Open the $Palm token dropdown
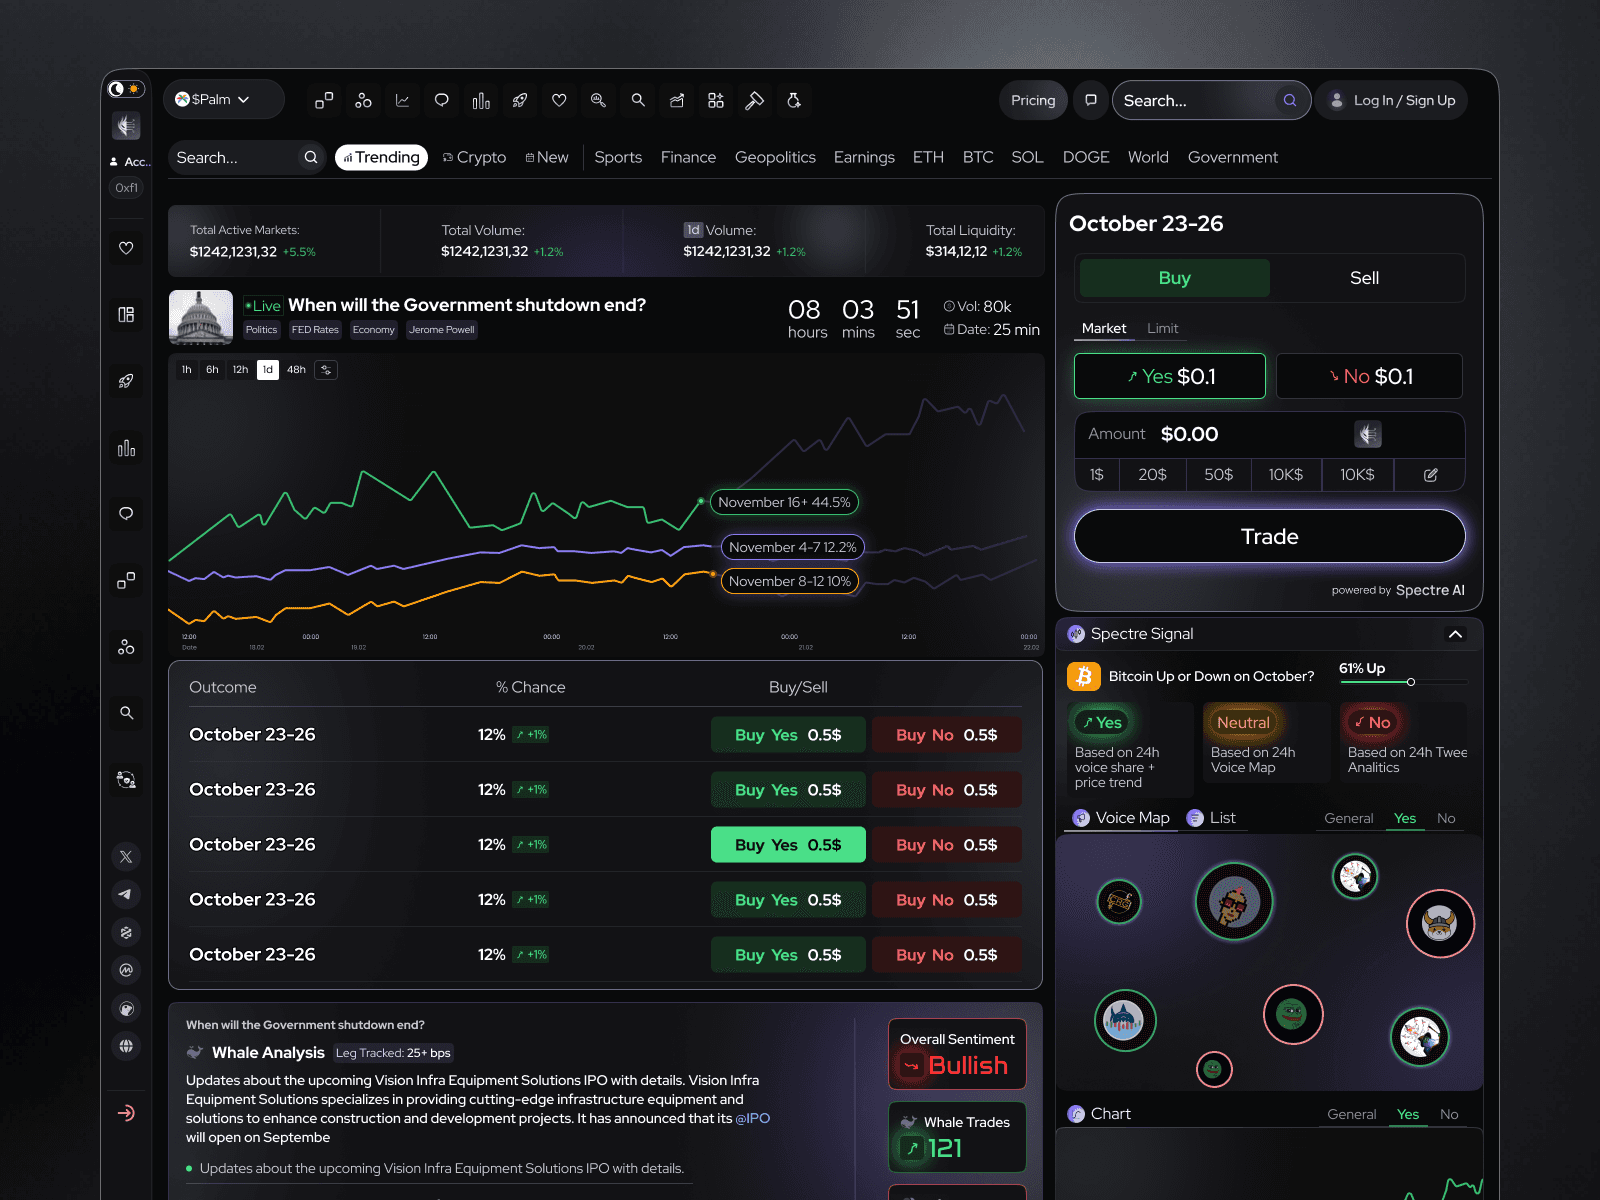1600x1200 pixels. coord(224,99)
